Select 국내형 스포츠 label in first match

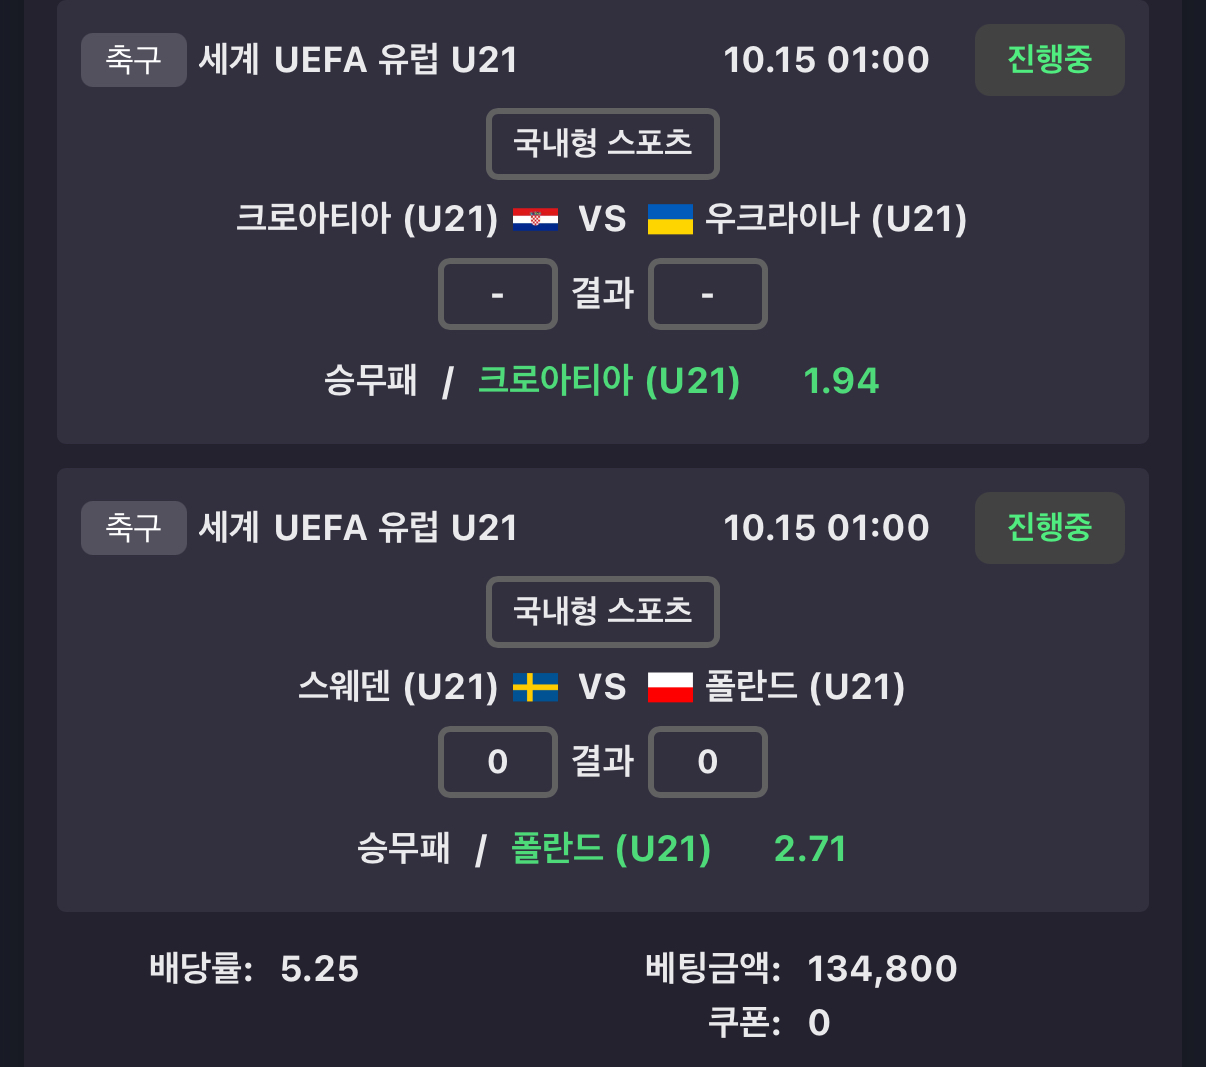[602, 143]
